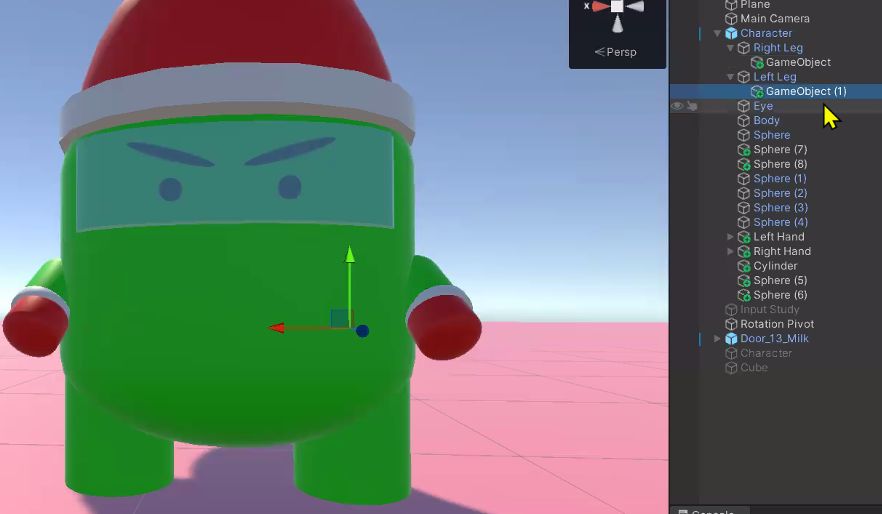Click the gray right cone of the scene gizmo
The width and height of the screenshot is (882, 514).
tap(635, 6)
